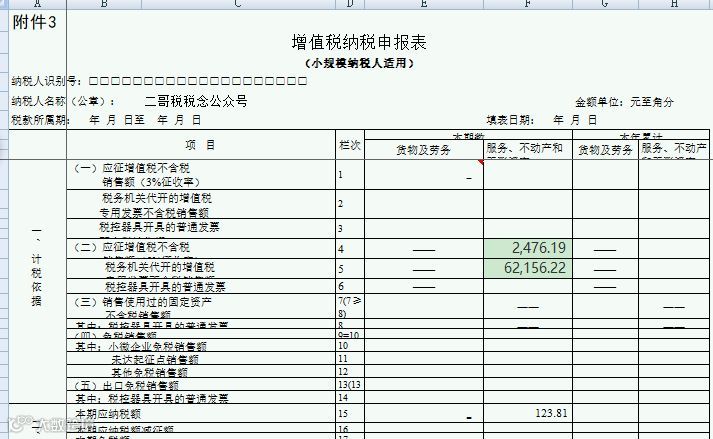Image resolution: width=713 pixels, height=439 pixels.
Task: Select the 一、计税依据 vertical label cell
Action: tap(37, 281)
